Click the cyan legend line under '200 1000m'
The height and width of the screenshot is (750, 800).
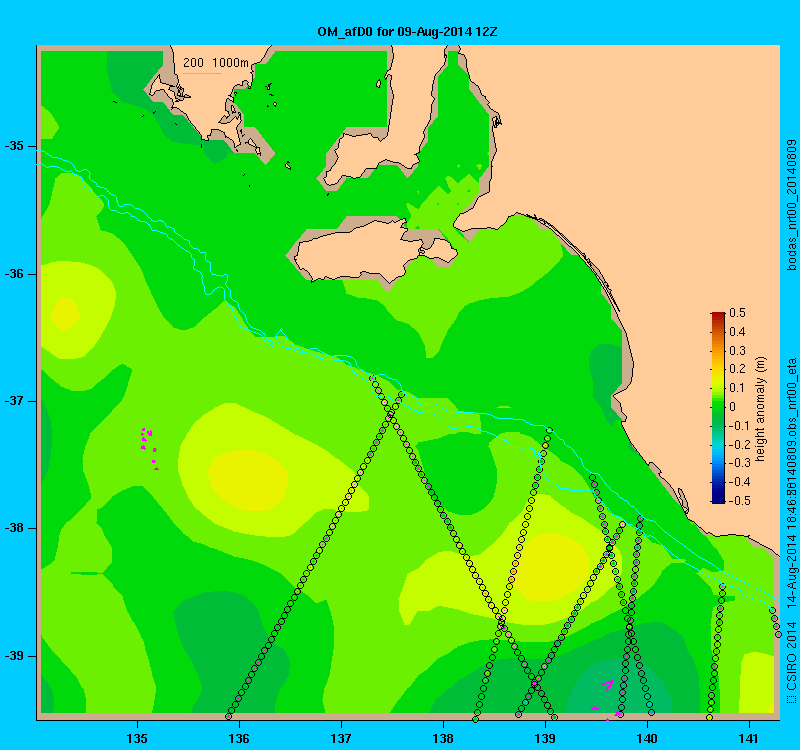click(202, 73)
